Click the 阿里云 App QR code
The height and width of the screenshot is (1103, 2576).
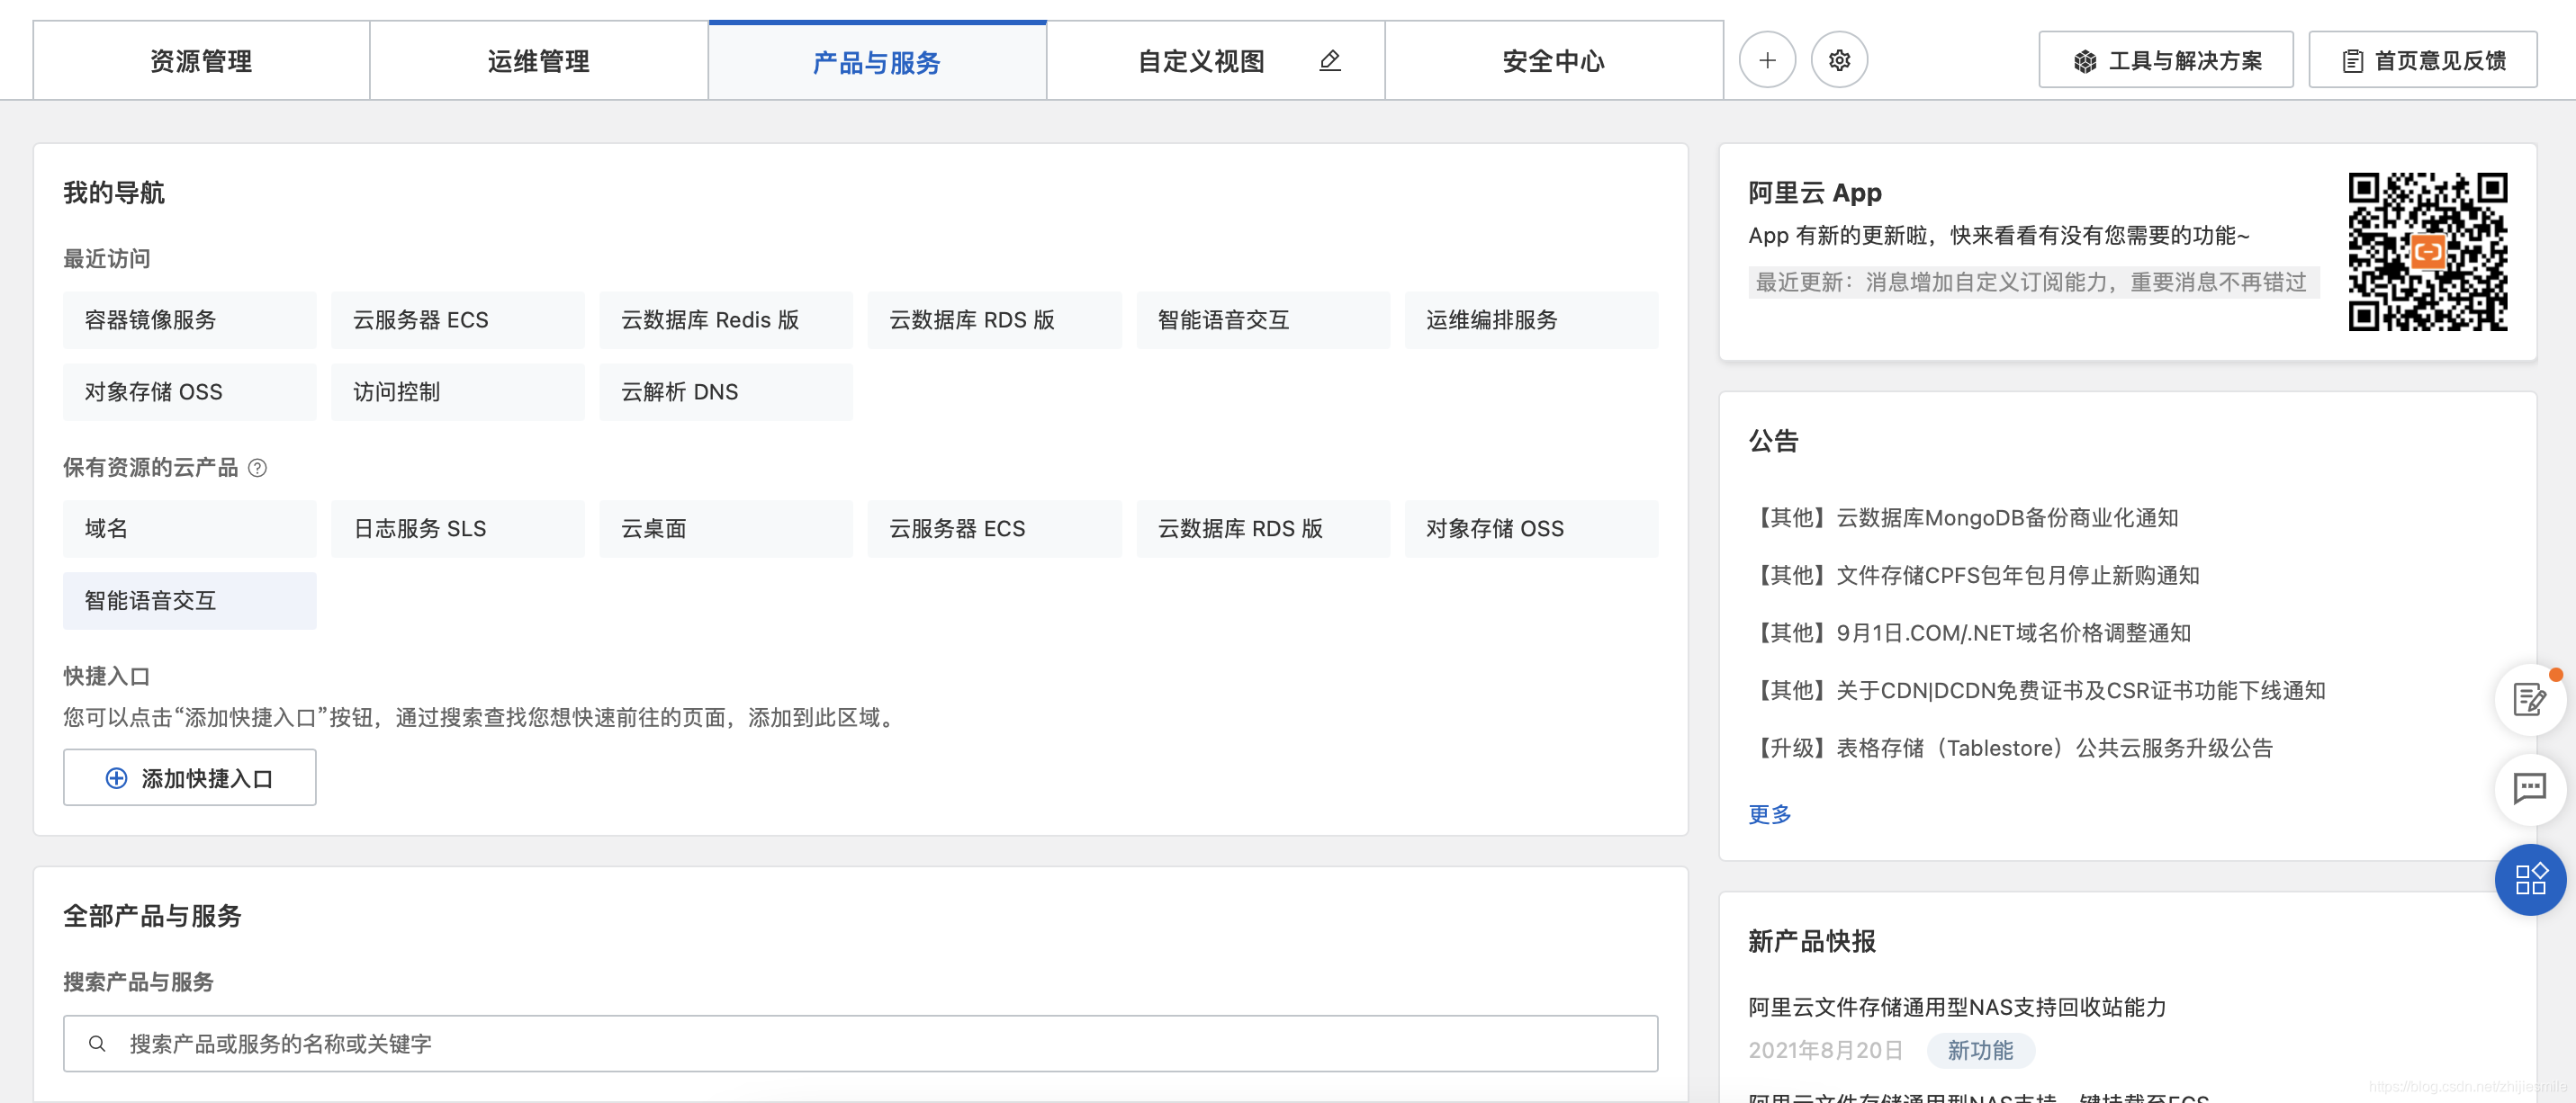point(2427,251)
